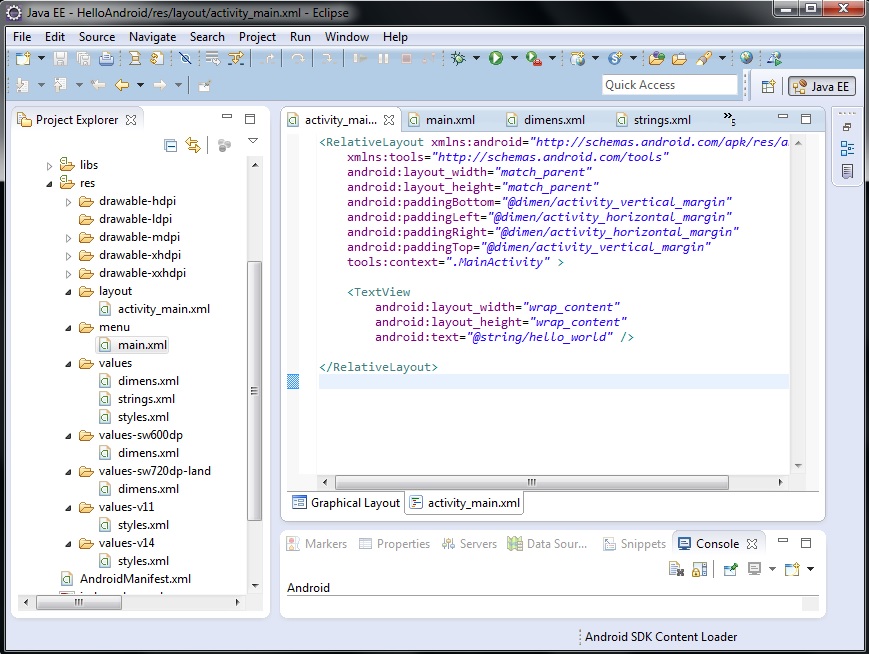Open the Navigate menu

(152, 37)
